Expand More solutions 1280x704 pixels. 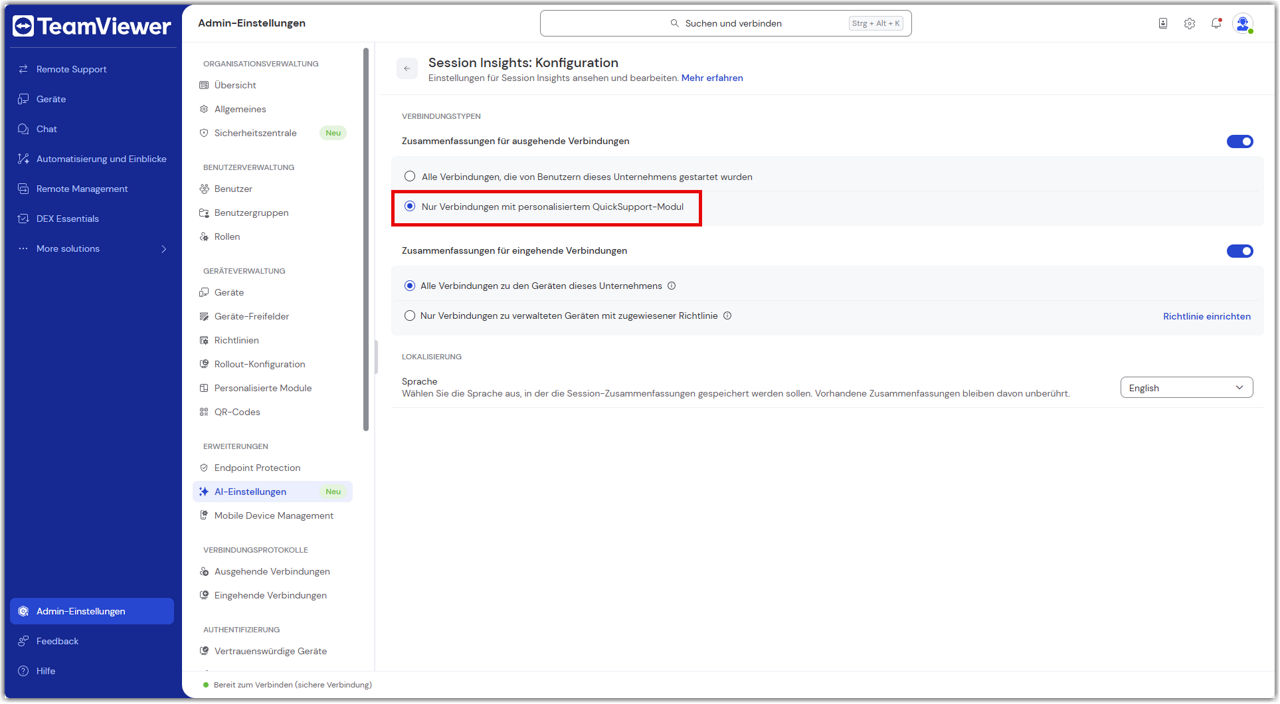92,249
